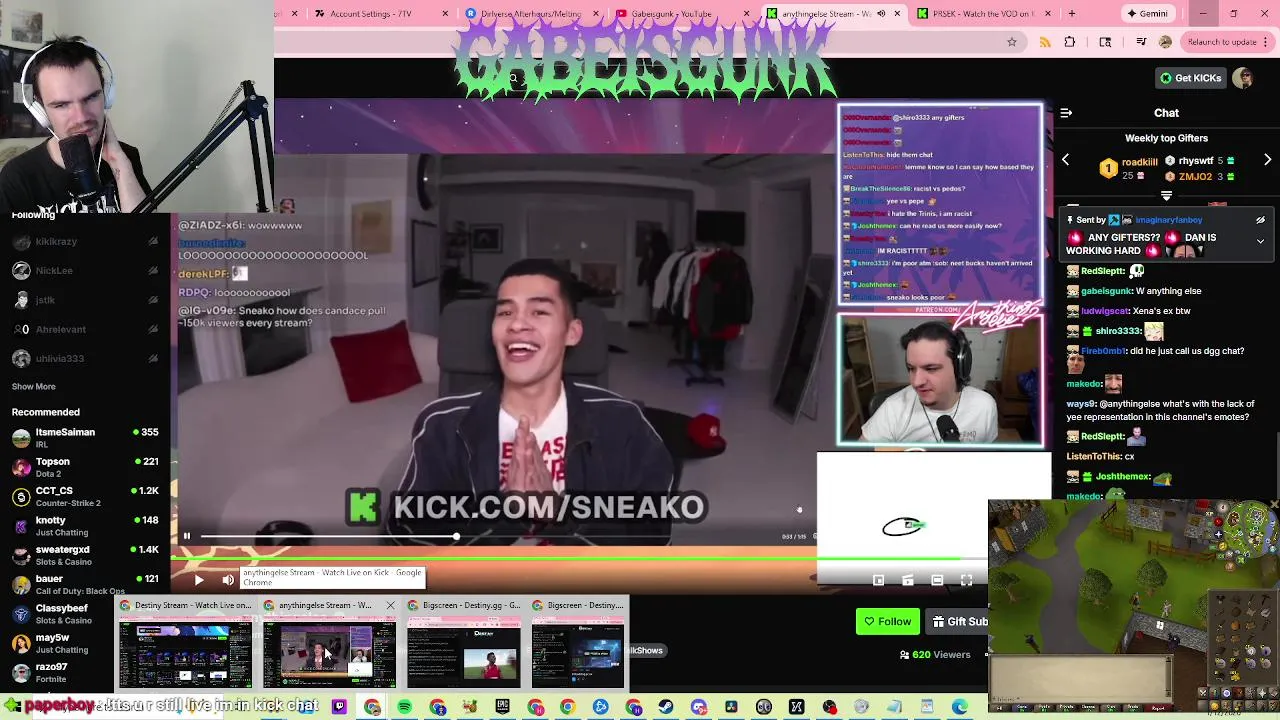
Task: Open the knotty Just Chatting channel
Action: pyautogui.click(x=85, y=525)
